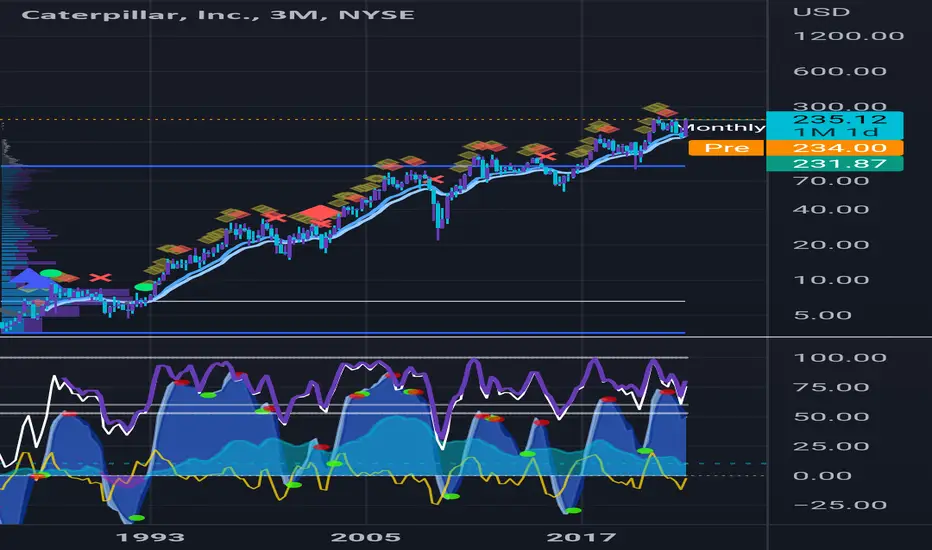The image size is (932, 550).
Task: Click the 75.00 oscillator scale label
Action: point(831,387)
